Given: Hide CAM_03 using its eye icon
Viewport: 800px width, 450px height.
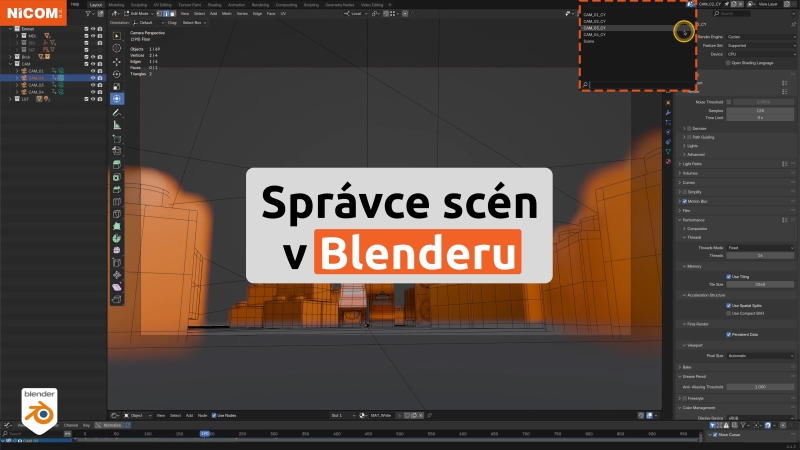Looking at the screenshot, I should click(93, 85).
